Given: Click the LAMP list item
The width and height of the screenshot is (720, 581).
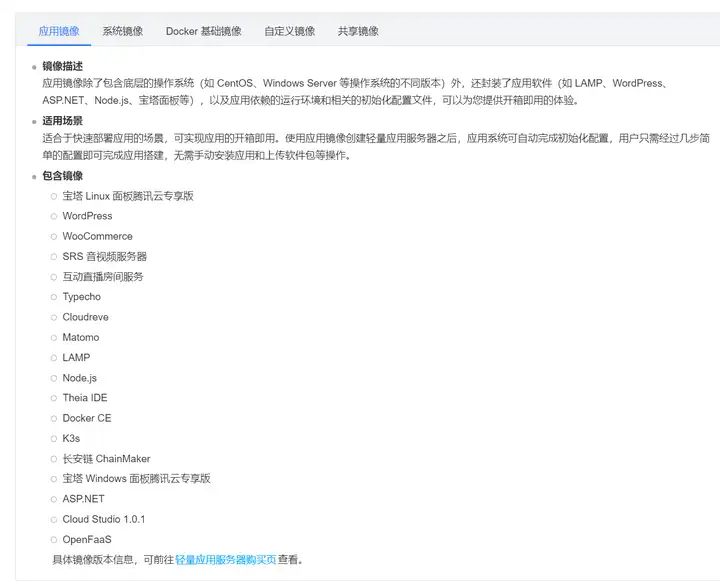Looking at the screenshot, I should (x=76, y=357).
